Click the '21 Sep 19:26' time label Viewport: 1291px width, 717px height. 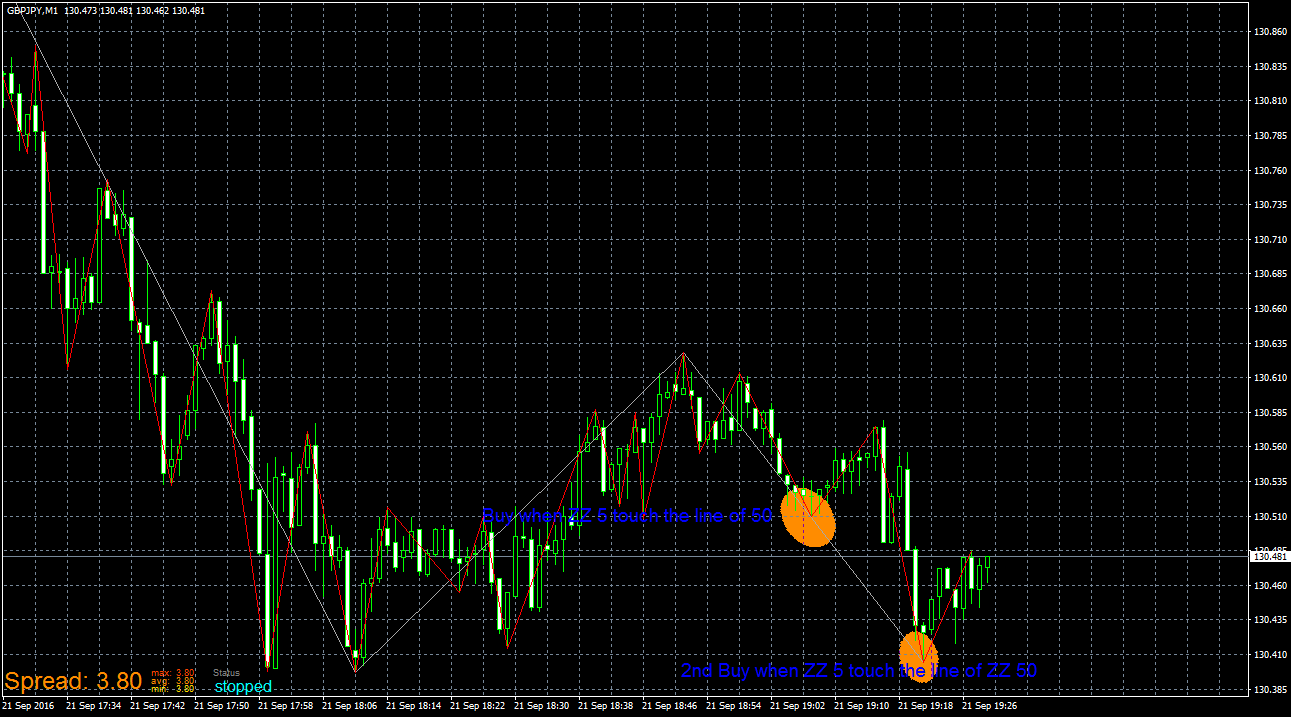[x=989, y=706]
